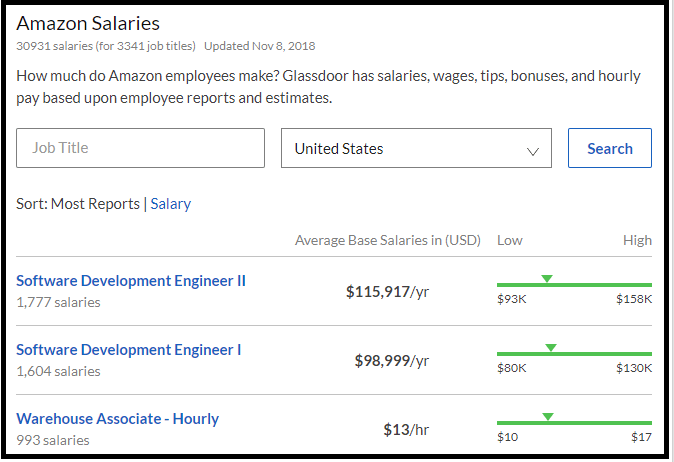Open the United States location dropdown
The height and width of the screenshot is (462, 674).
click(x=415, y=148)
